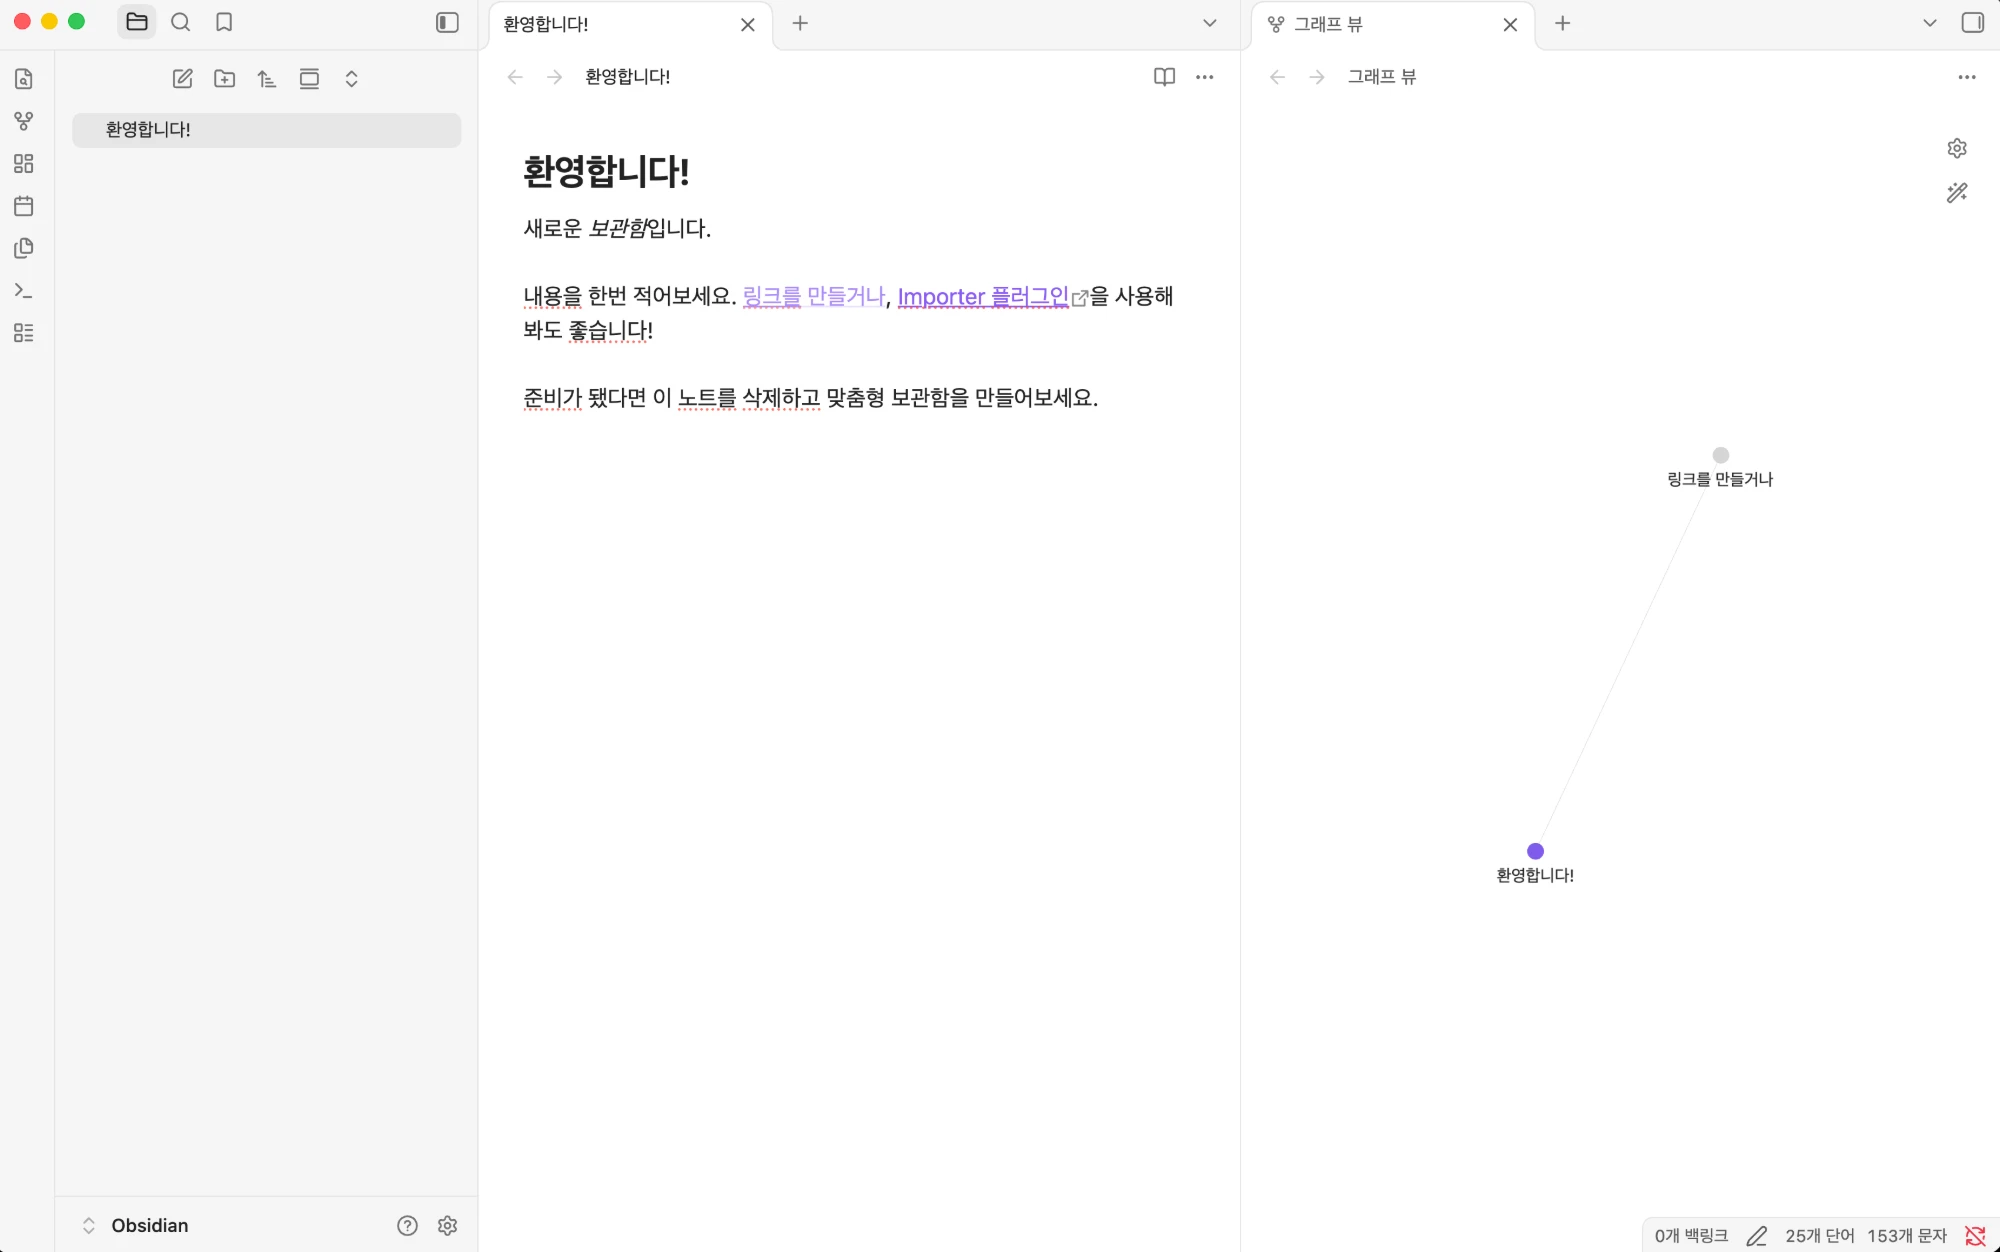Open graph view more options menu
Image resolution: width=2000 pixels, height=1252 pixels.
coord(1967,77)
